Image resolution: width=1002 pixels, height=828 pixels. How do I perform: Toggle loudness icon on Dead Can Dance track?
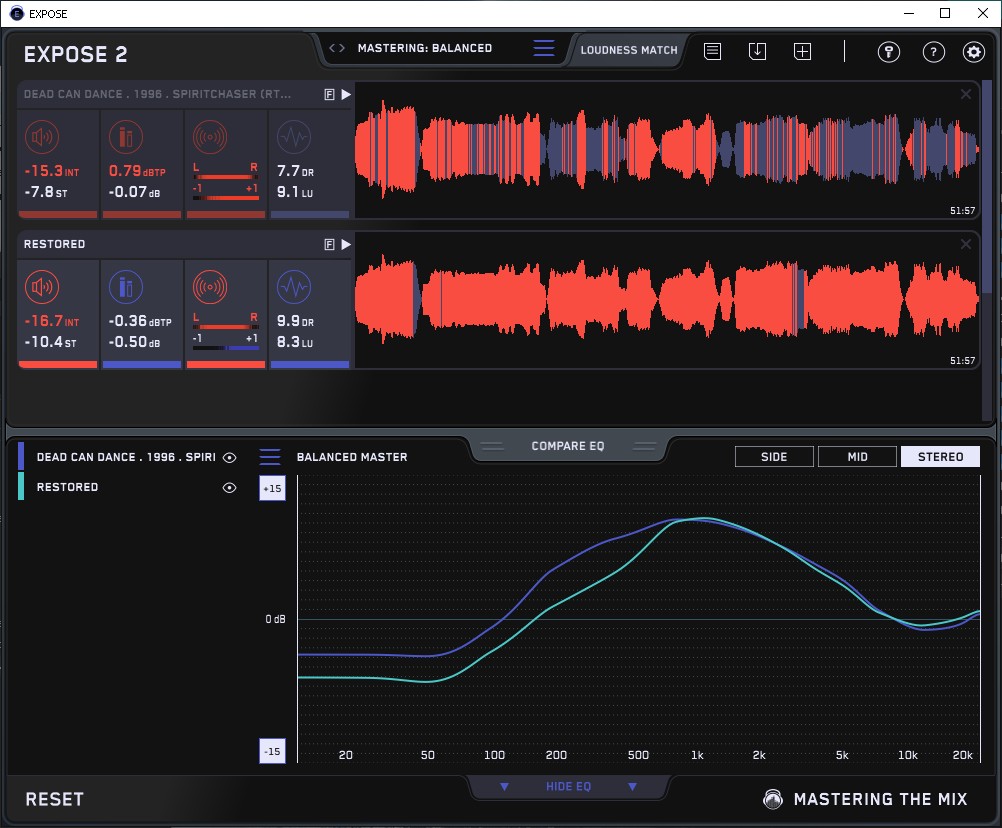click(42, 137)
